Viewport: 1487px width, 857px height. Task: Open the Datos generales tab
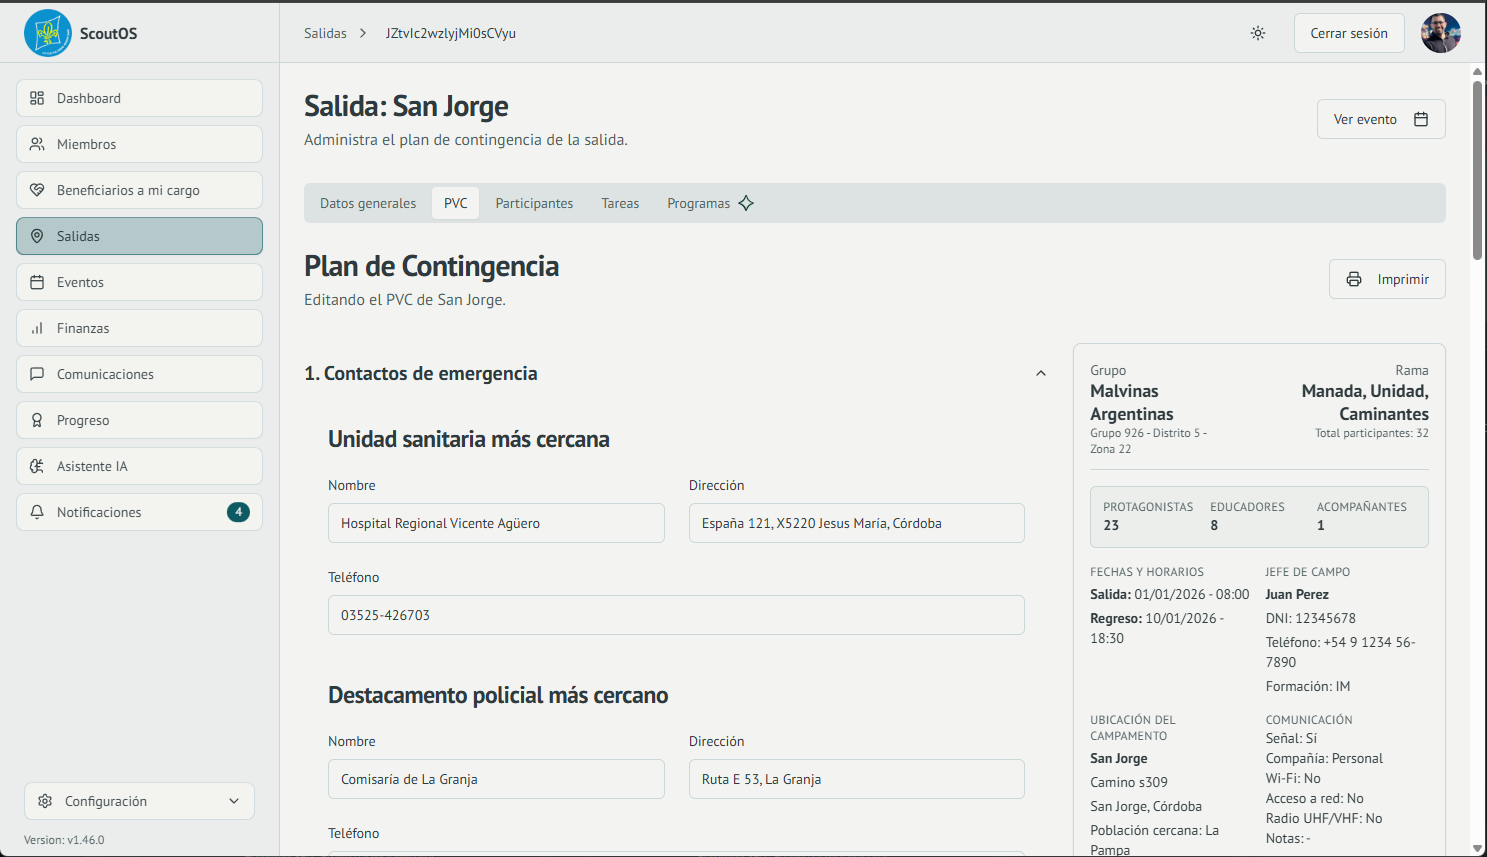coord(367,203)
